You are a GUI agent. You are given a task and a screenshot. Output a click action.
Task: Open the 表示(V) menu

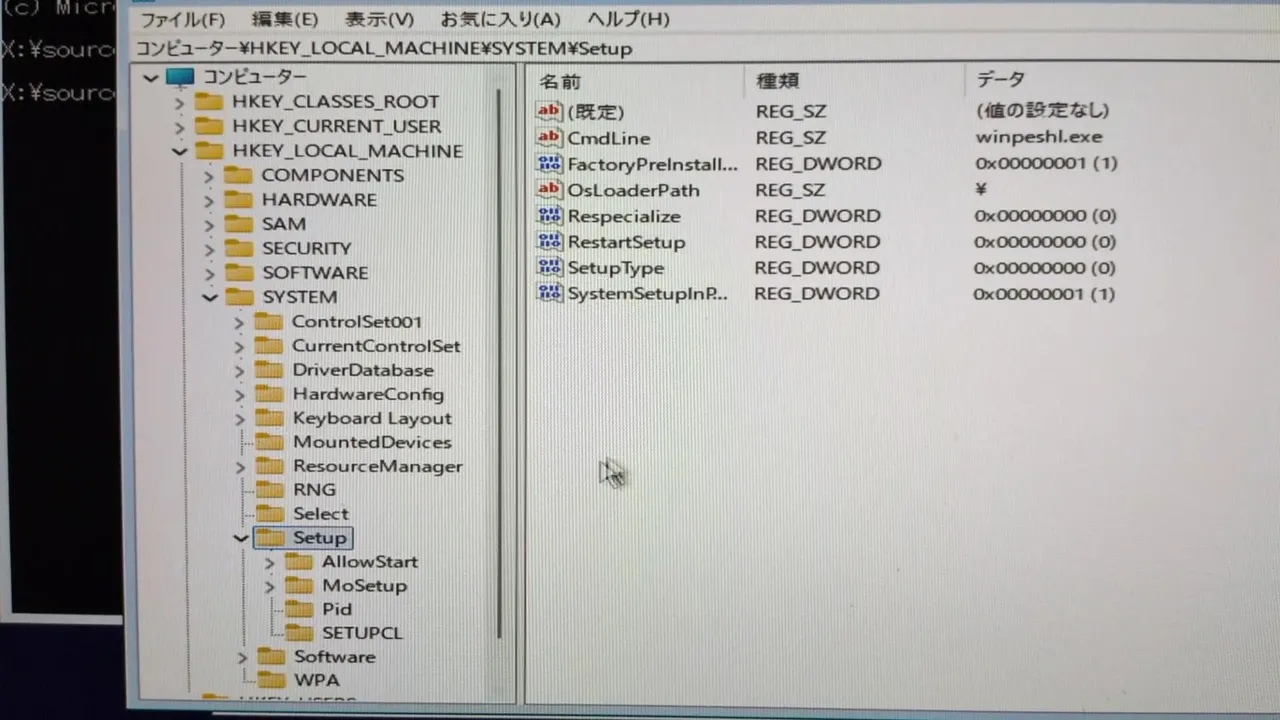point(379,19)
